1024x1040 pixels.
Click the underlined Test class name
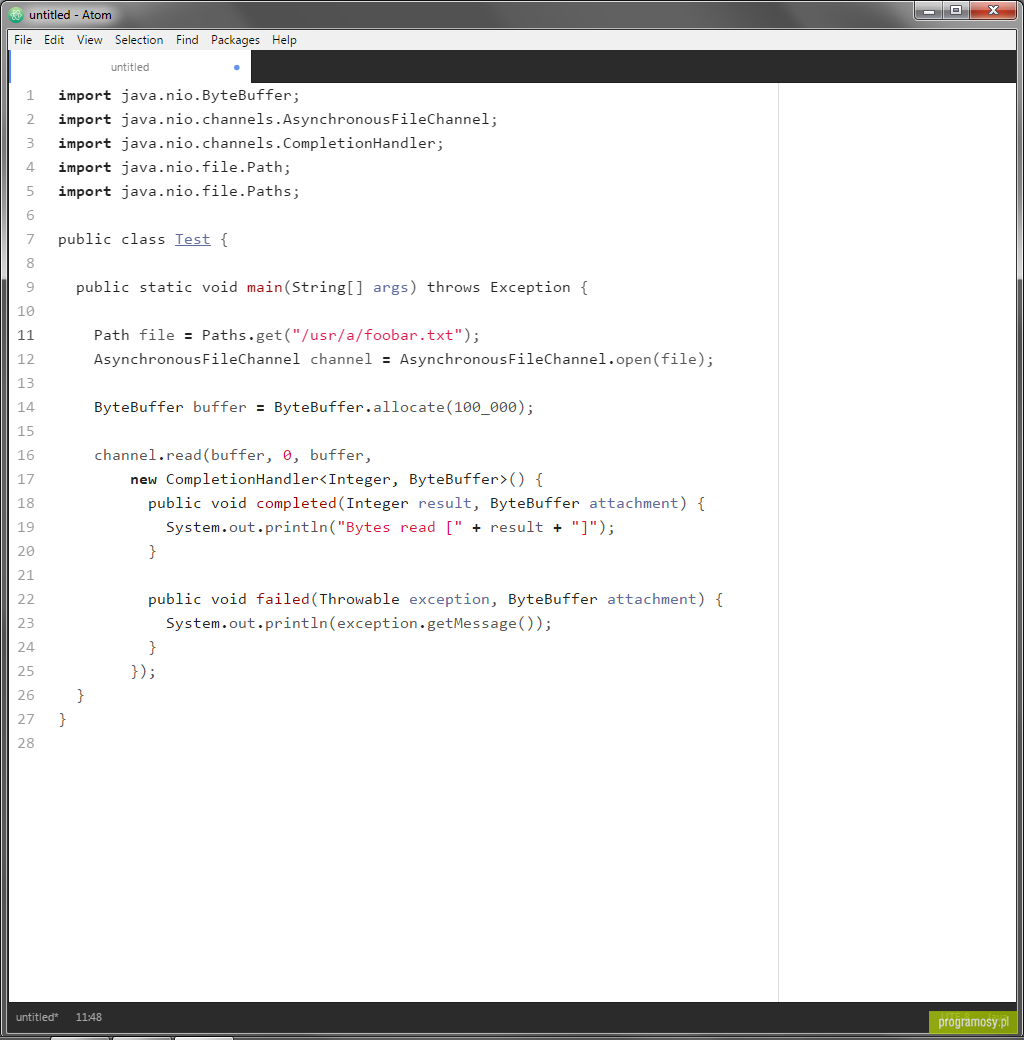click(193, 239)
